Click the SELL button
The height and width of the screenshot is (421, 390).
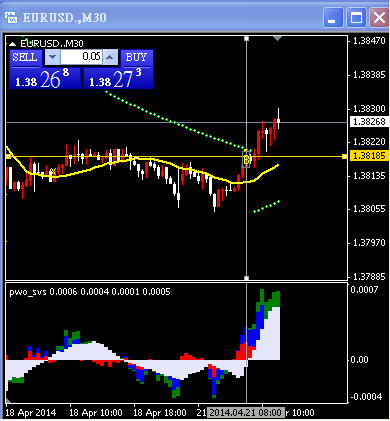(x=26, y=58)
